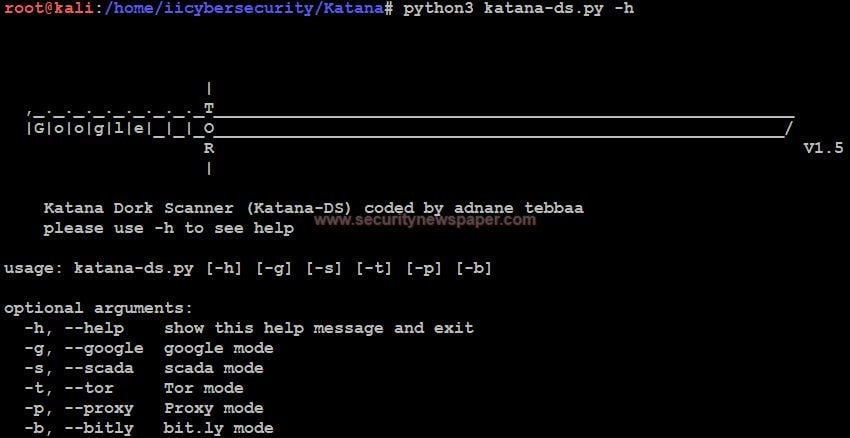Viewport: 850px width, 438px height.
Task: Click the python3 katana-ds.py -h command
Action: click(518, 9)
